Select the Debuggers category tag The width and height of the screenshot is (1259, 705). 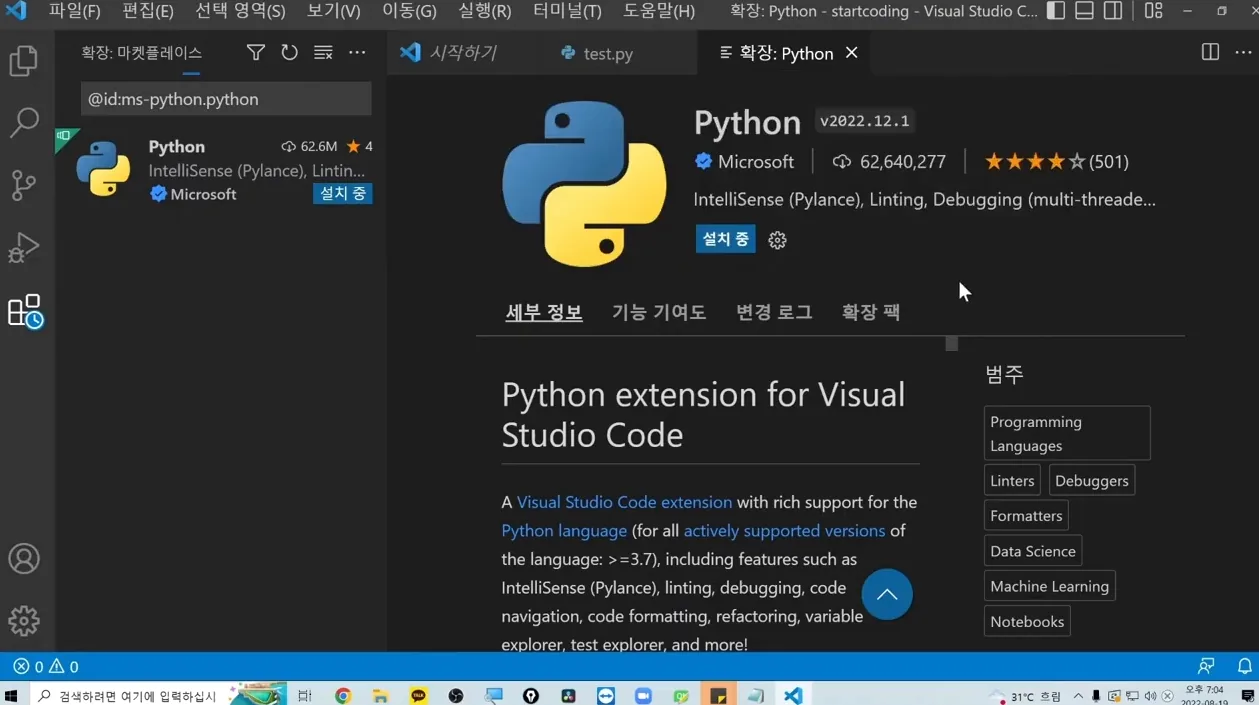coord(1091,480)
